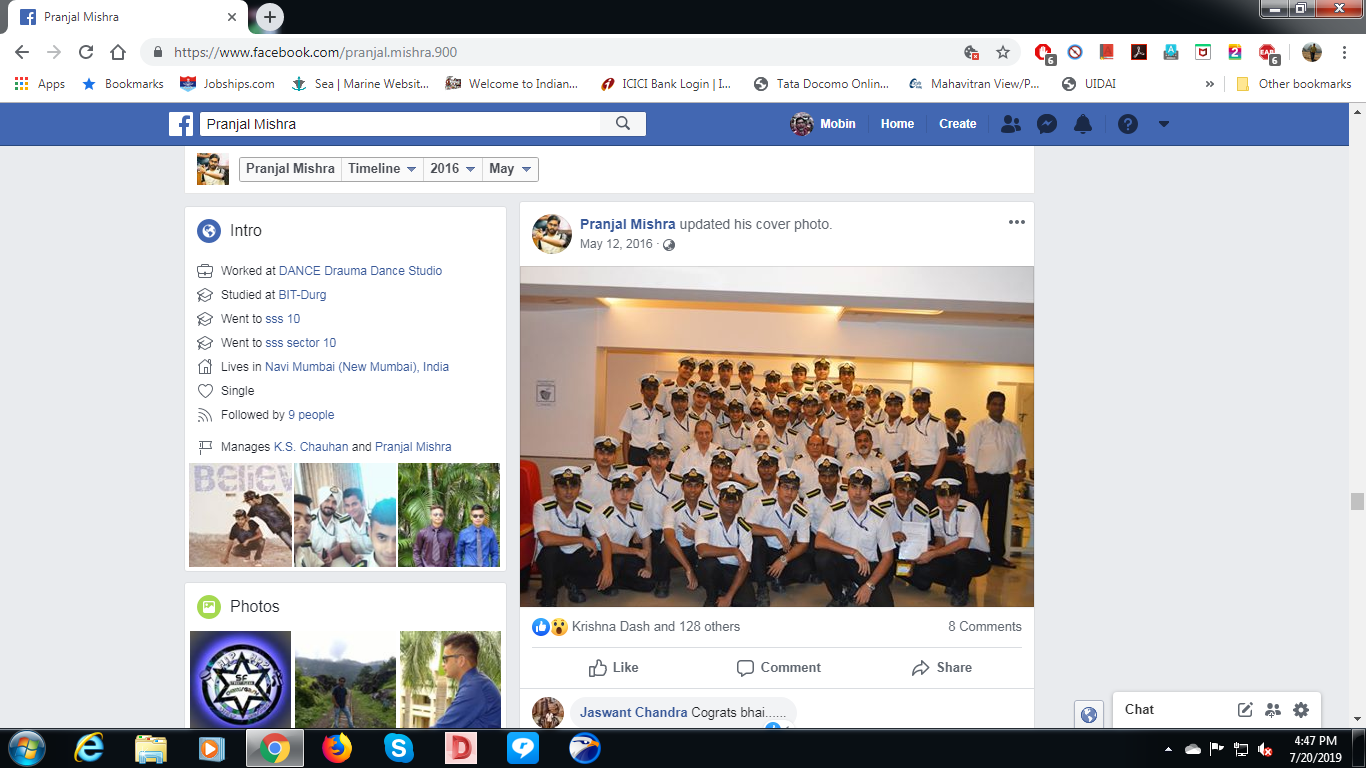Open the notifications bell icon

1082,124
